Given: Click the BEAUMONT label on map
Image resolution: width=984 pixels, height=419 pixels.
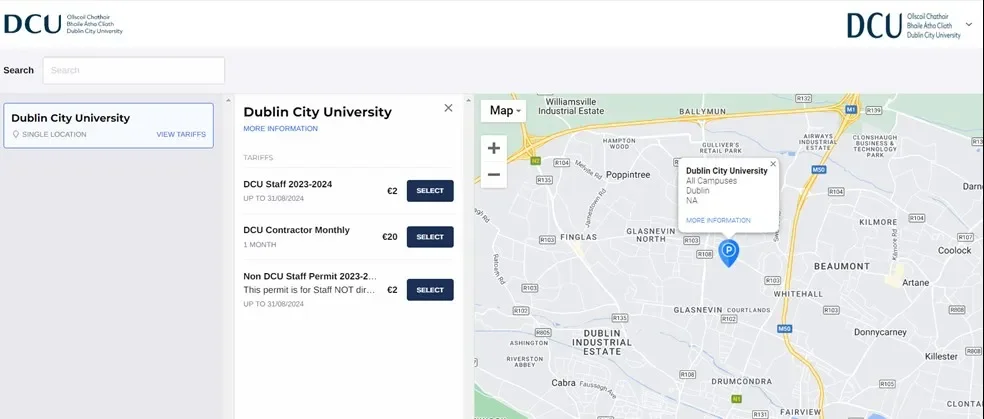Looking at the screenshot, I should (x=842, y=266).
